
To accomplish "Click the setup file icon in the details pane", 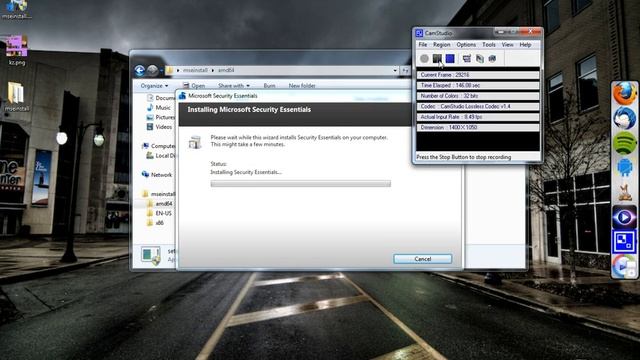I will (x=151, y=256).
